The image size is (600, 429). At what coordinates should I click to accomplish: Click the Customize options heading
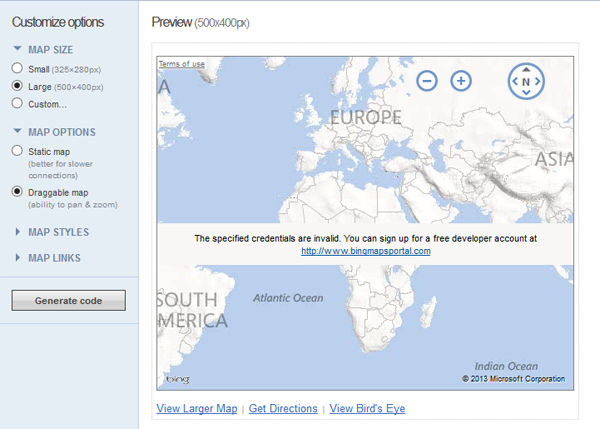(58, 22)
